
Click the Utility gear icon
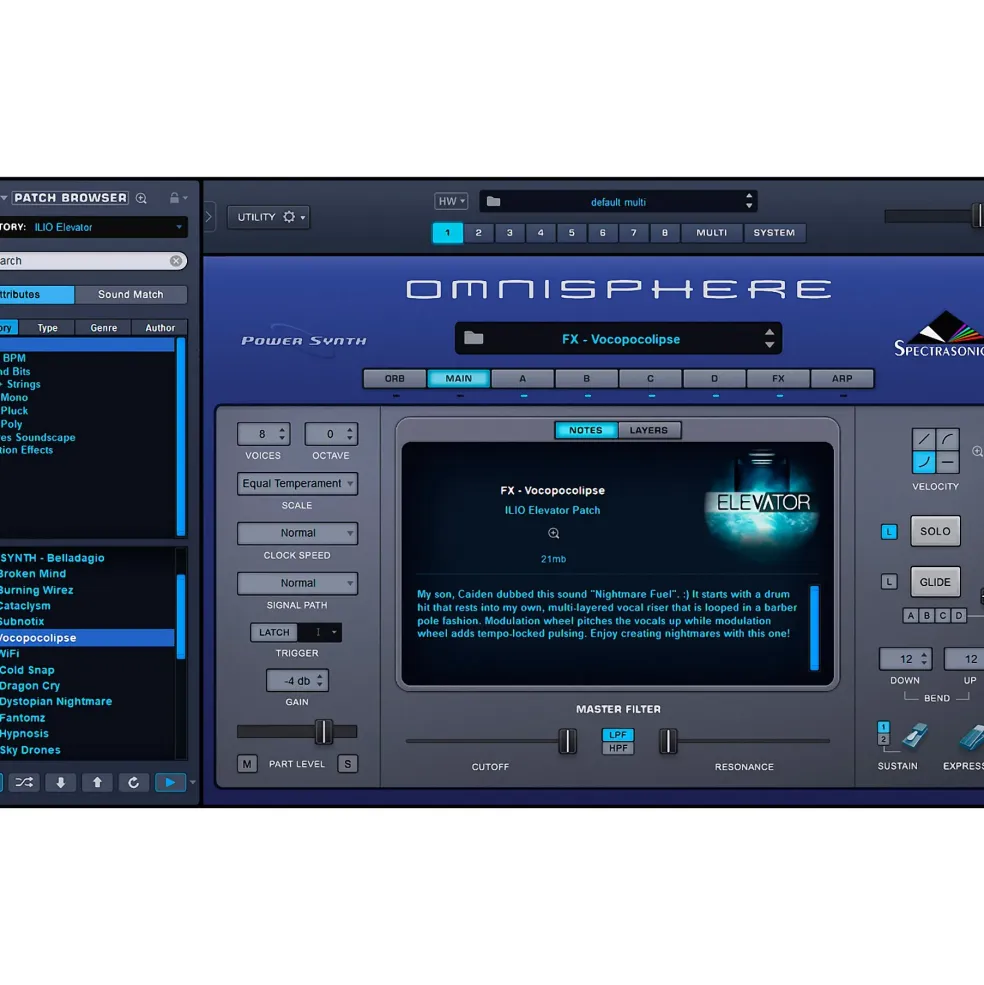click(x=288, y=217)
